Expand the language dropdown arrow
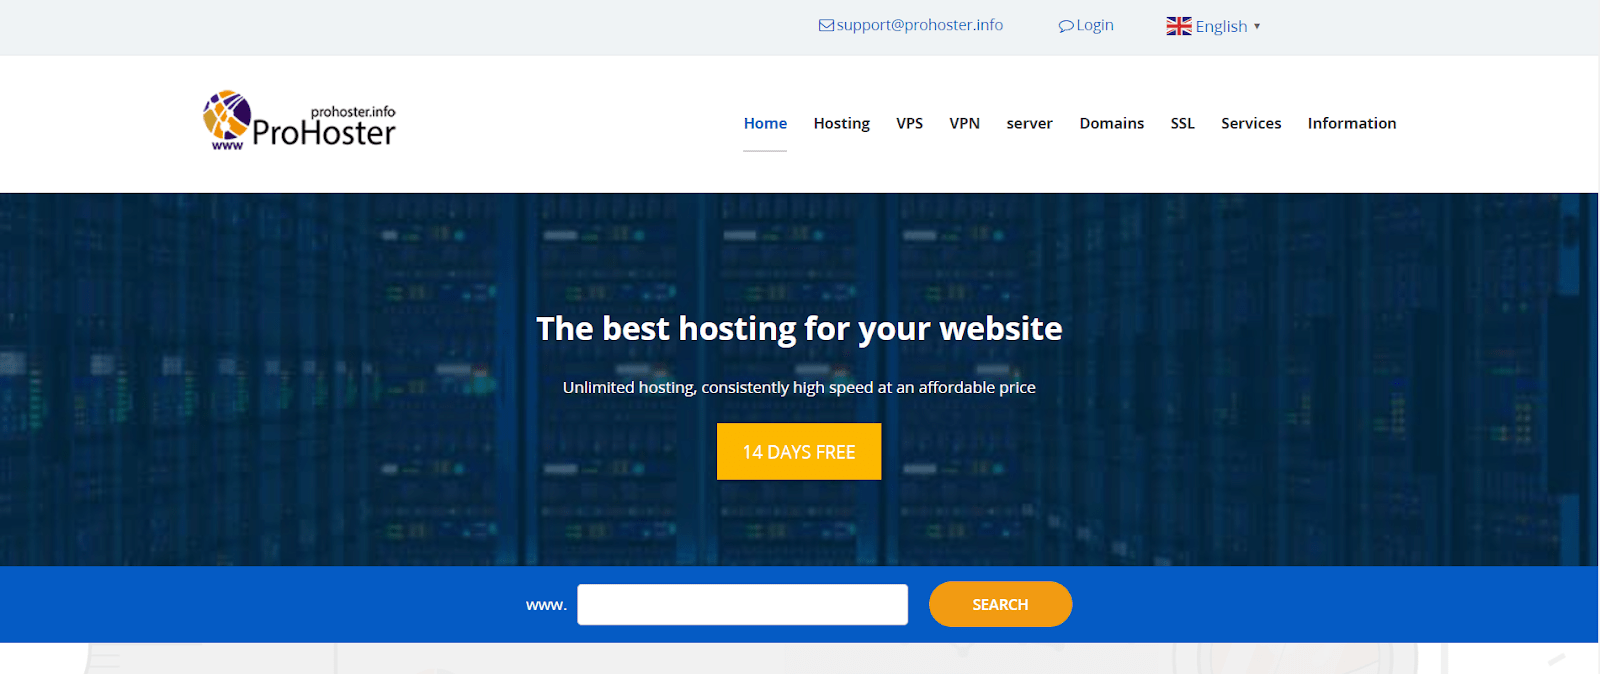Screen dimensions: 1600x674 [1257, 26]
